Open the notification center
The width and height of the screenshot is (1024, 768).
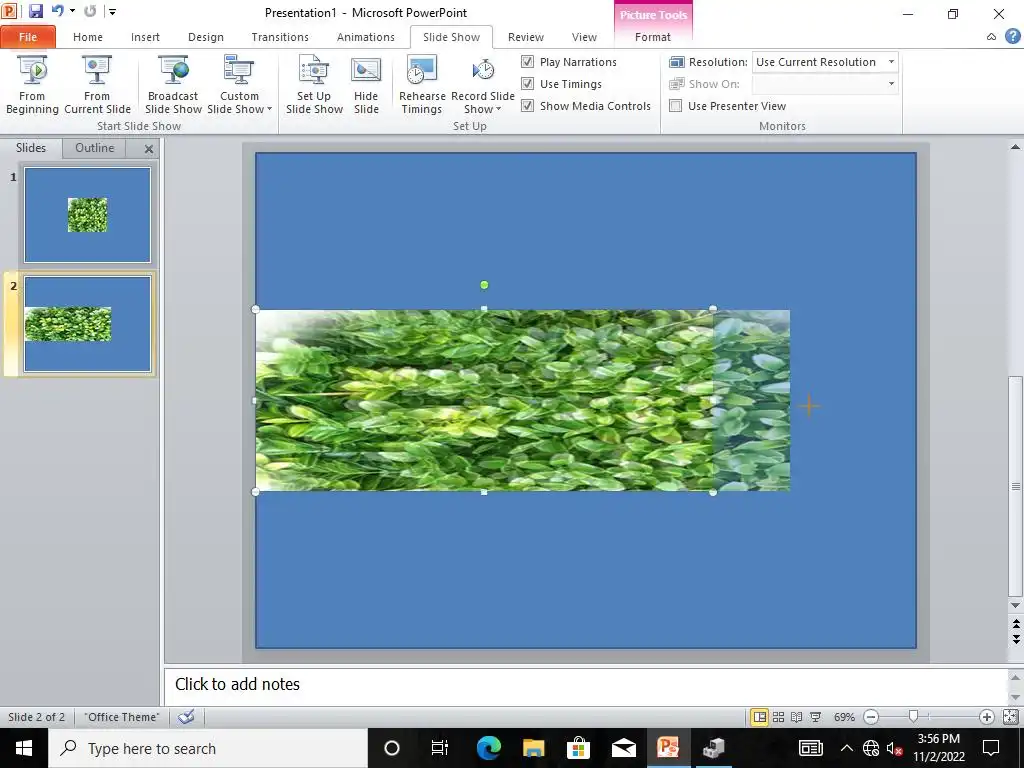coord(991,748)
